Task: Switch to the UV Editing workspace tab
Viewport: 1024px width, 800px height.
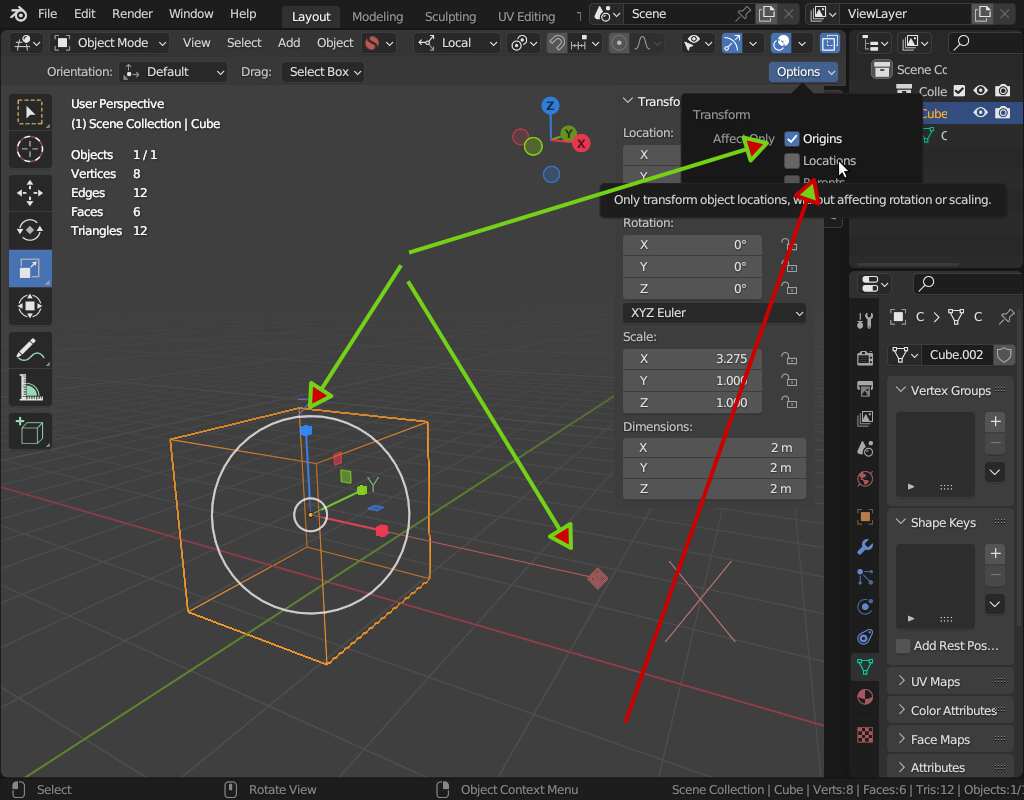Action: point(526,16)
